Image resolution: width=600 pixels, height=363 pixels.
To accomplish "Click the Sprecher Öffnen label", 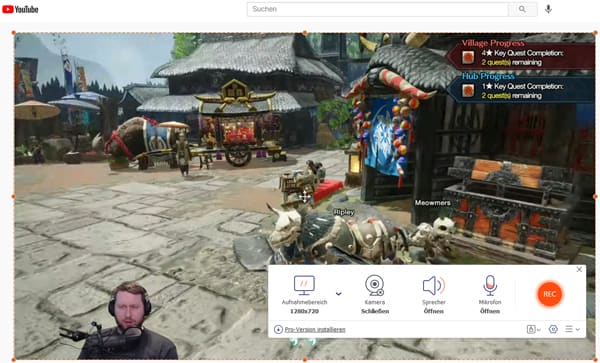I will click(x=434, y=311).
